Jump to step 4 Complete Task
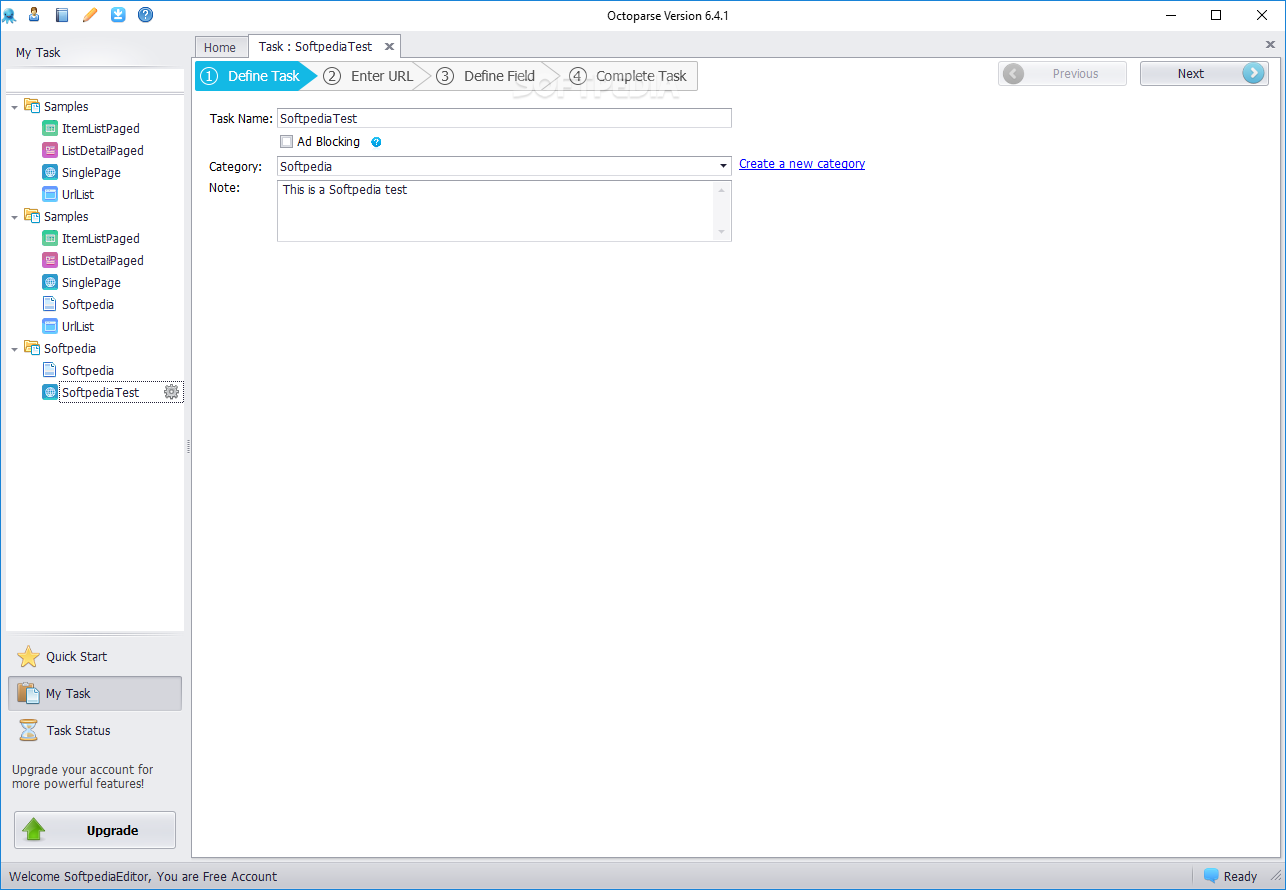Image resolution: width=1286 pixels, height=890 pixels. click(x=630, y=76)
